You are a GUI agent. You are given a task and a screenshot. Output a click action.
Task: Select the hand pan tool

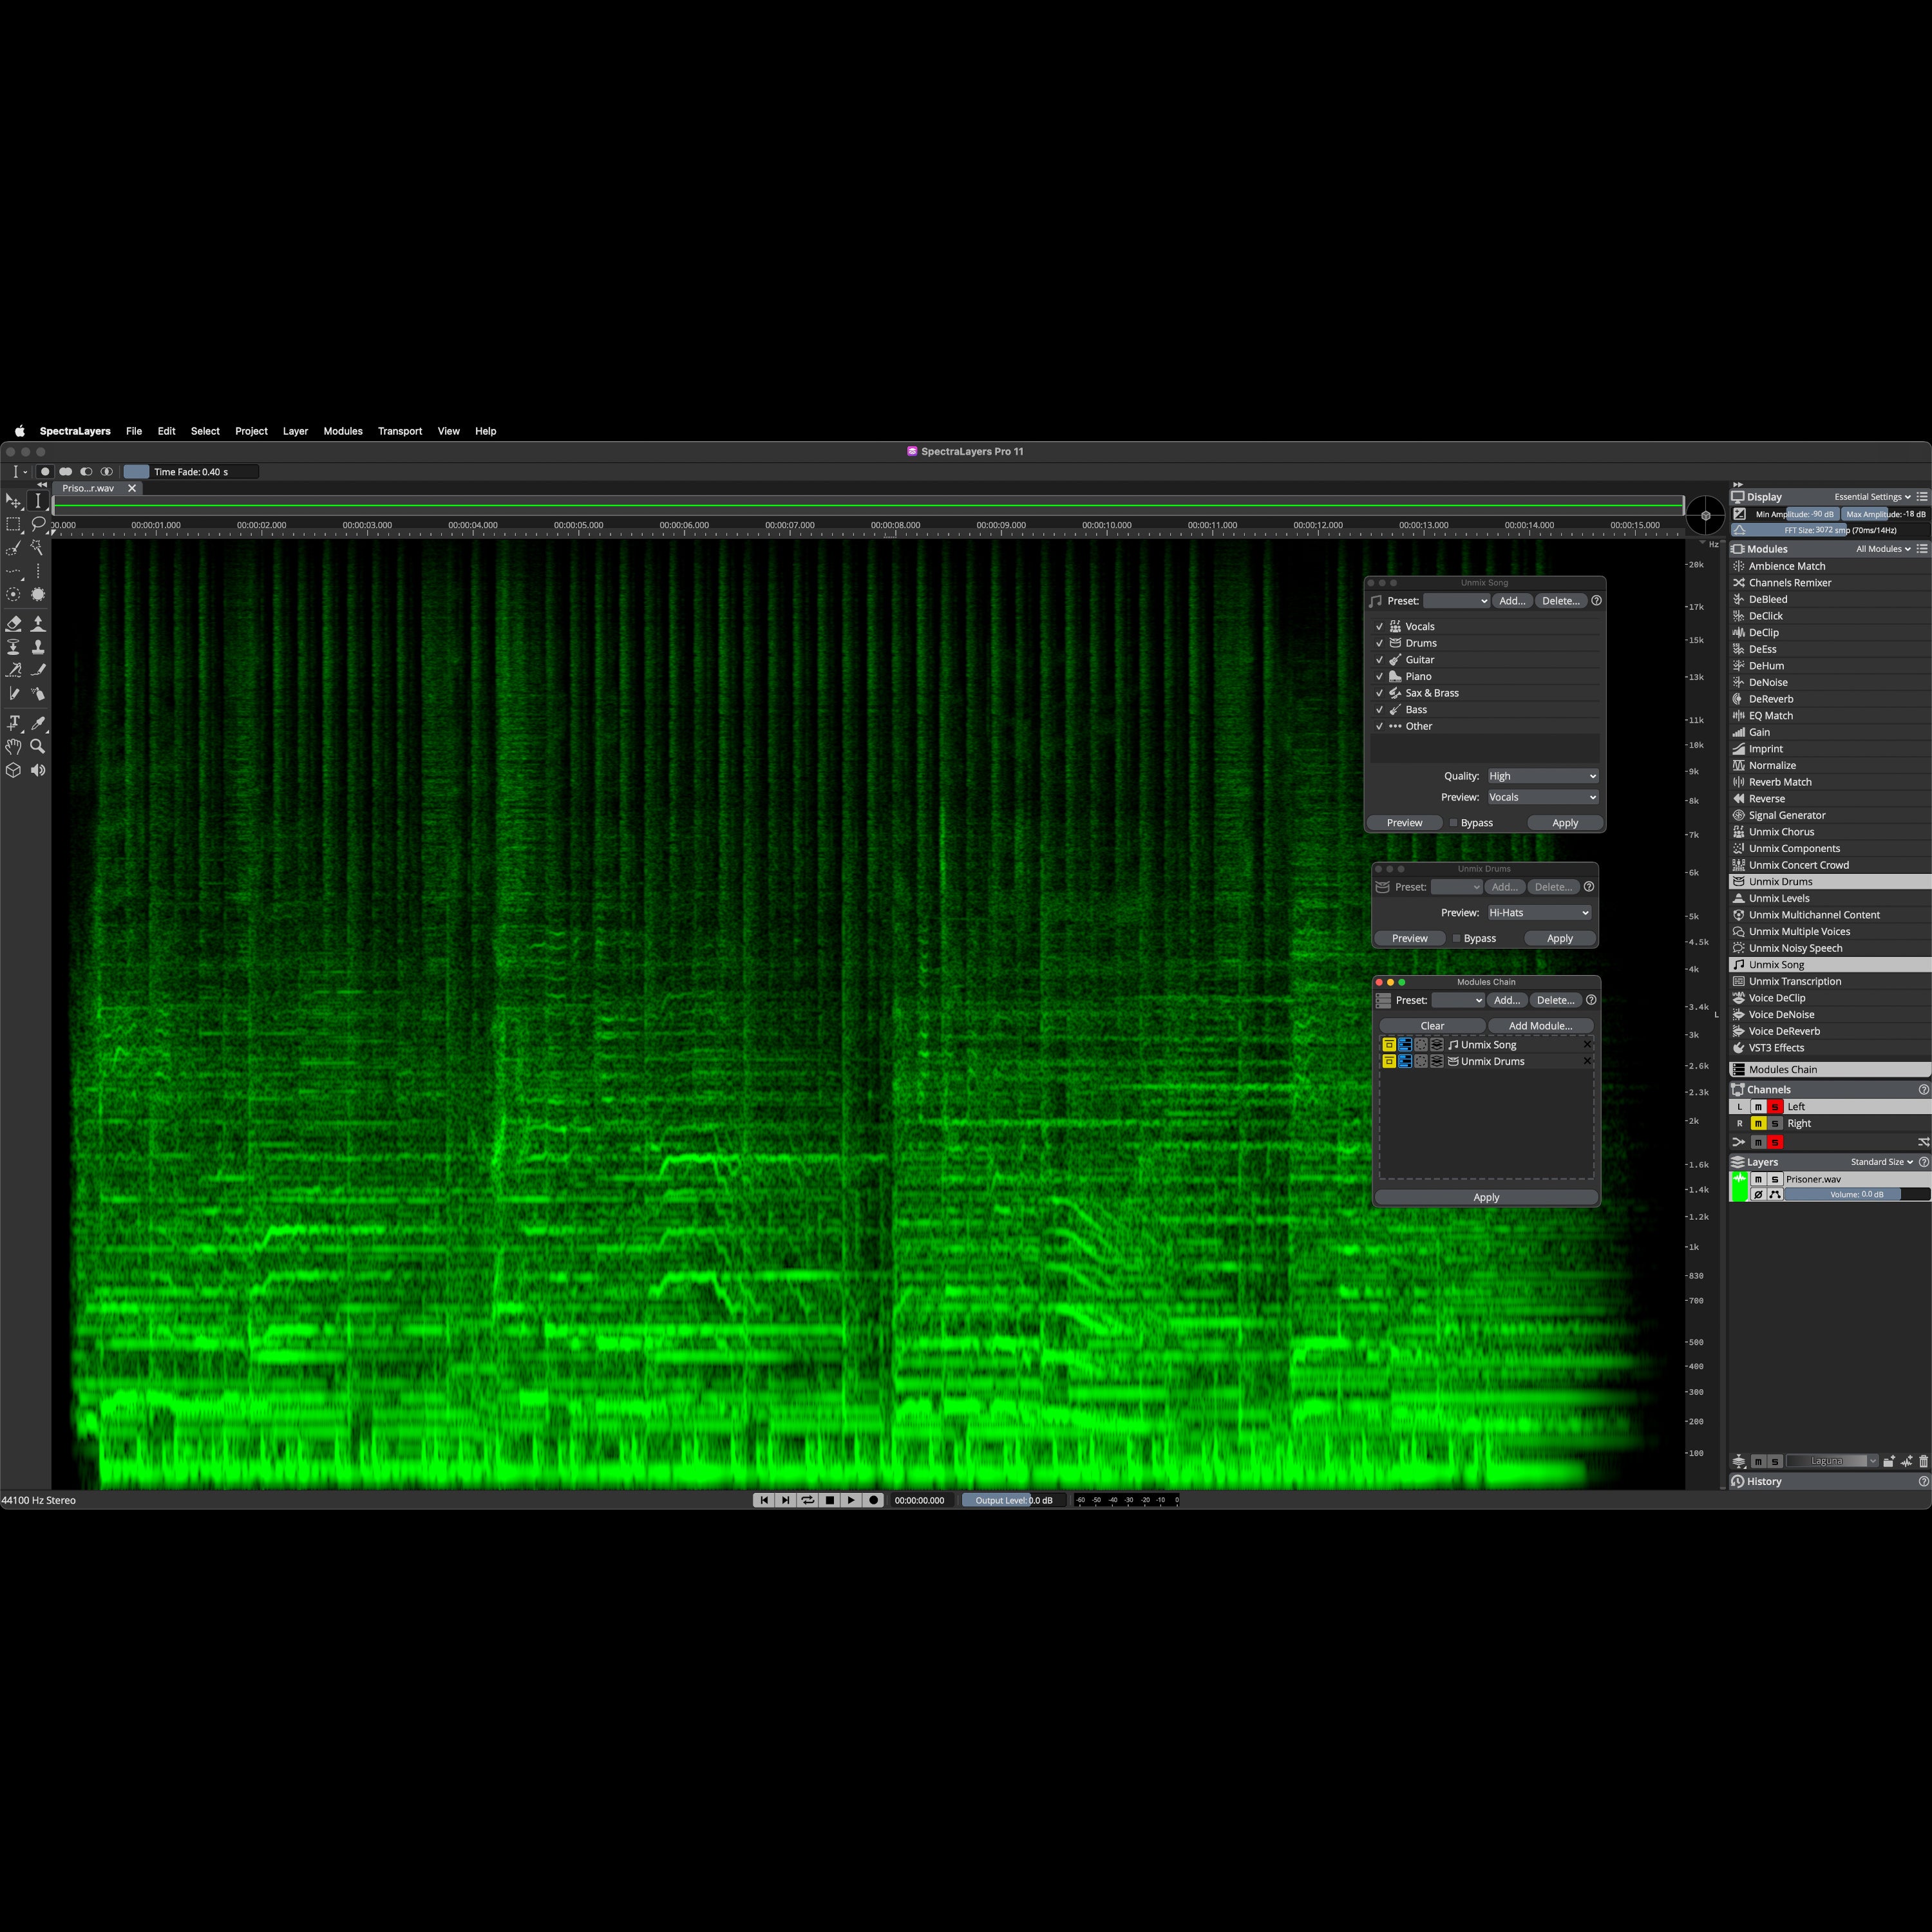click(x=13, y=746)
